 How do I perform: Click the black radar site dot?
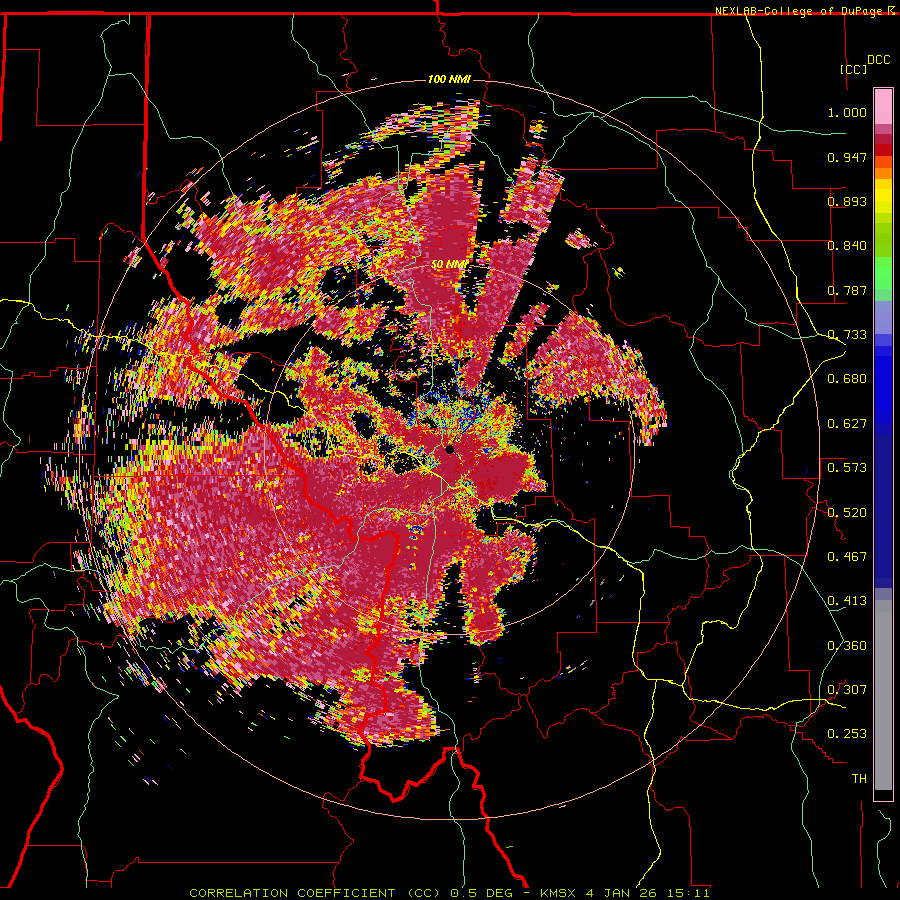pyautogui.click(x=449, y=449)
